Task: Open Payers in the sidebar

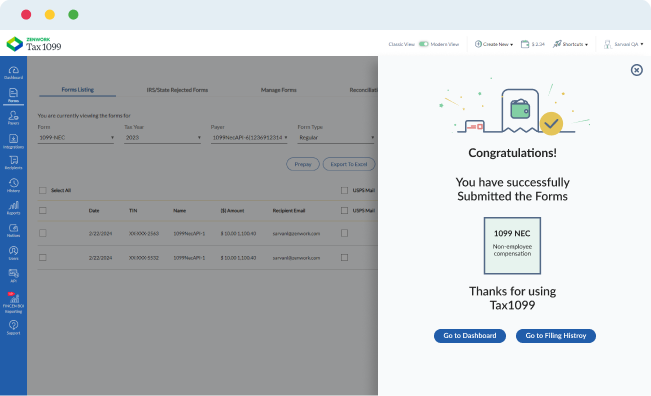Action: [x=13, y=118]
